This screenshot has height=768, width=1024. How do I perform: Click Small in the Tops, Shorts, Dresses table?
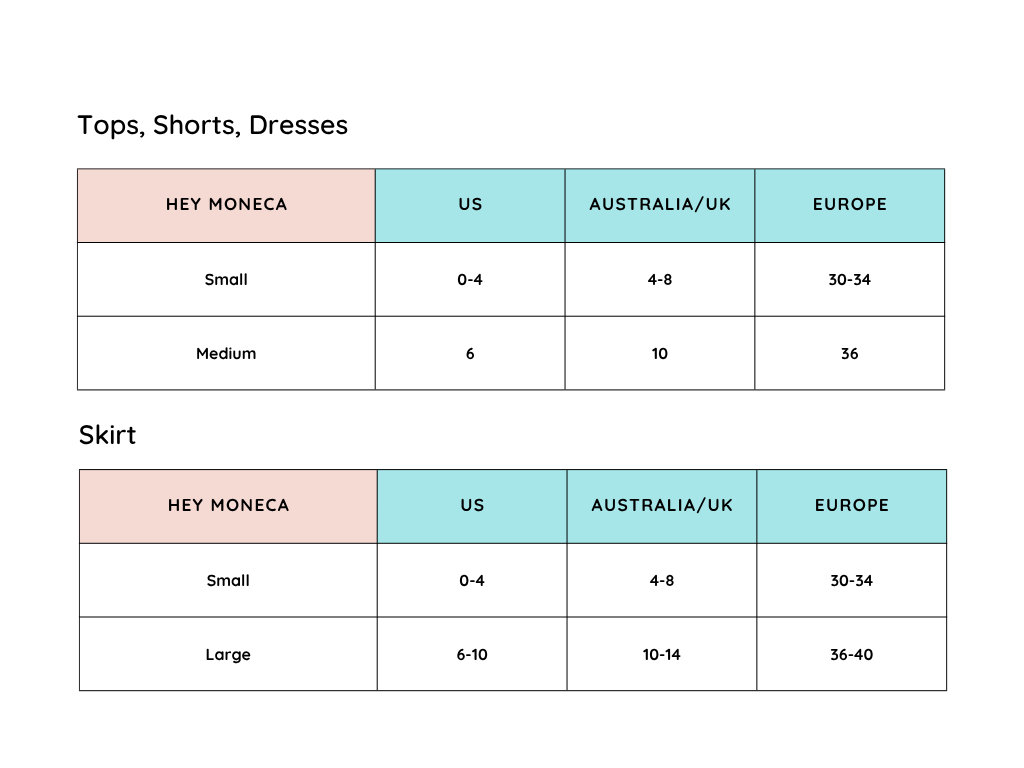click(x=226, y=279)
